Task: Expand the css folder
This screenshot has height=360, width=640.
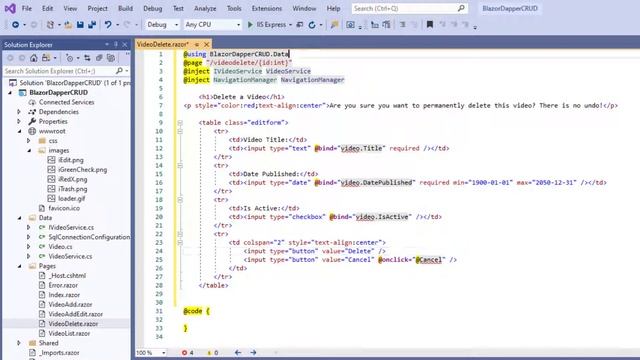Action: 29,141
